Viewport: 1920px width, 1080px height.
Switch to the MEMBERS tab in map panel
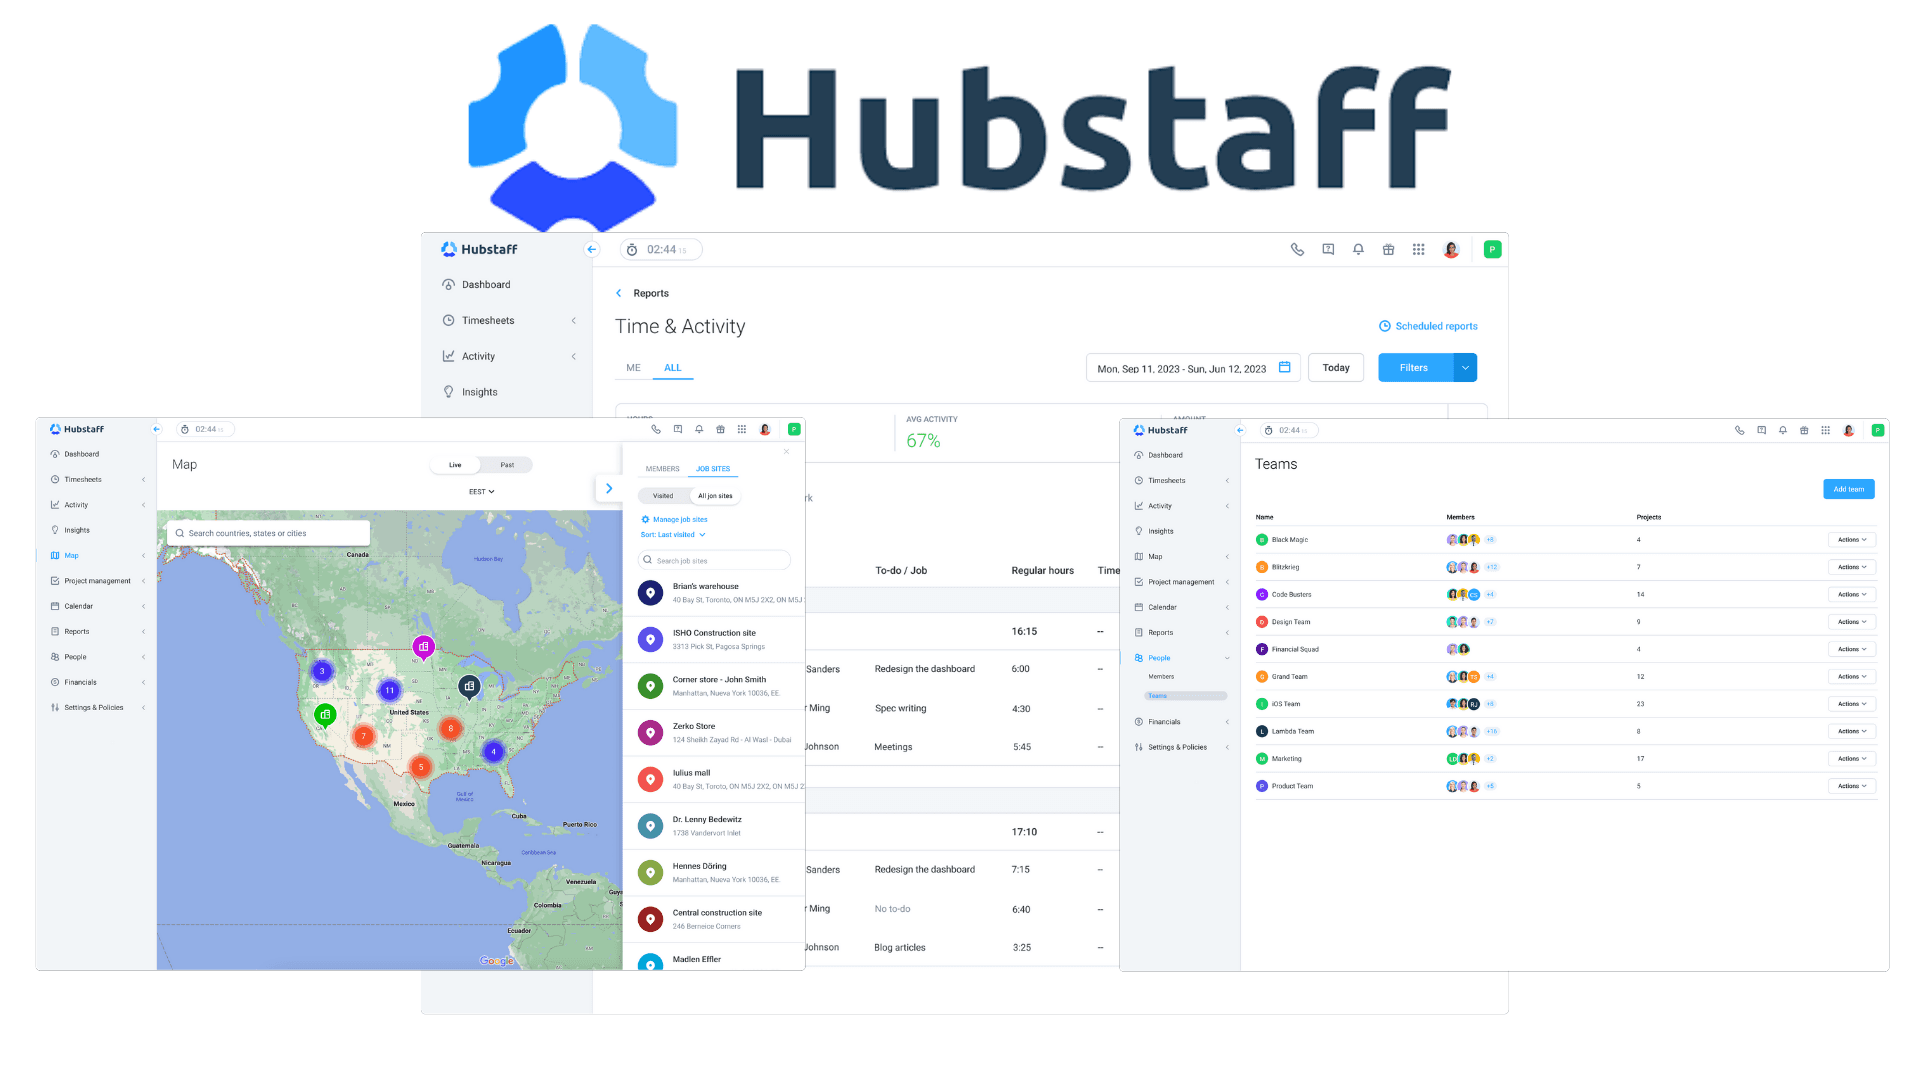pos(662,469)
